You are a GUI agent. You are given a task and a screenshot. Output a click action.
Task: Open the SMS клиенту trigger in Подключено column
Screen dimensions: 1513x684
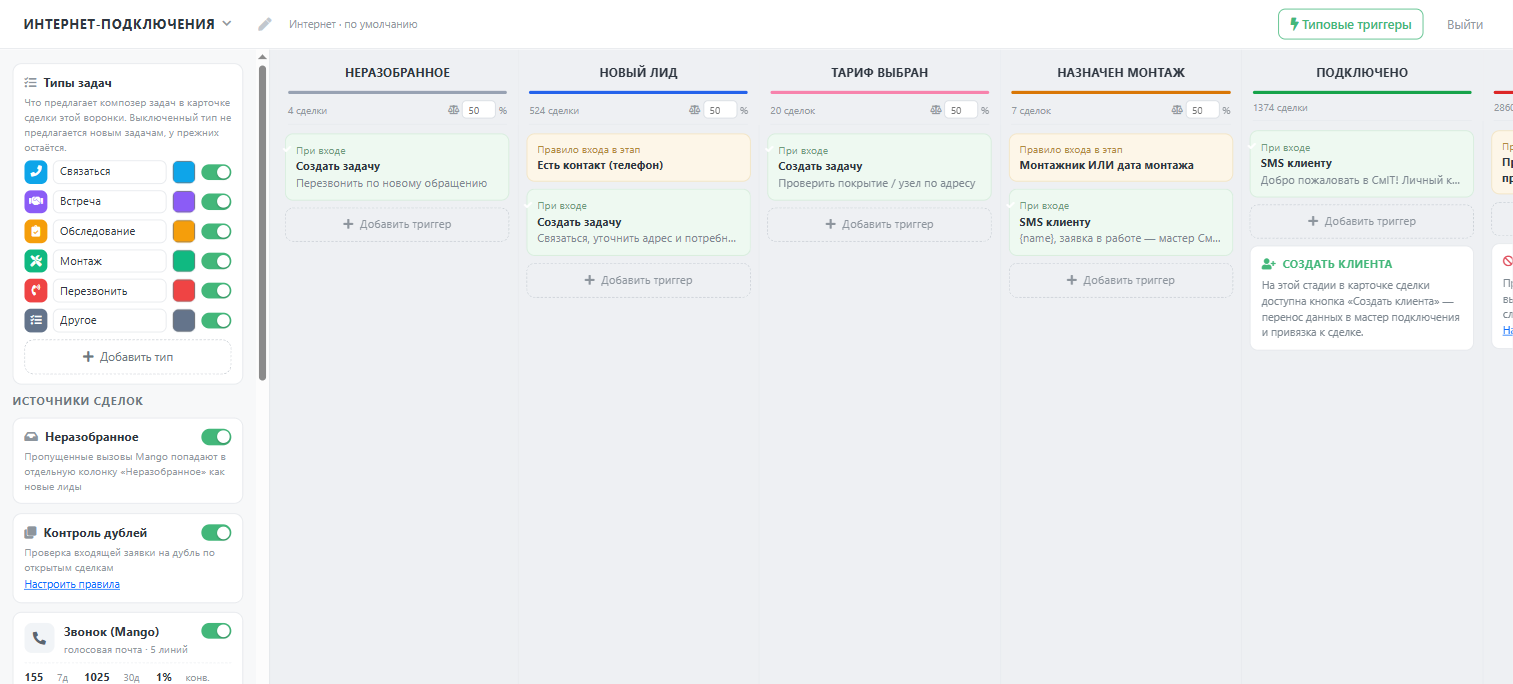coord(1362,164)
